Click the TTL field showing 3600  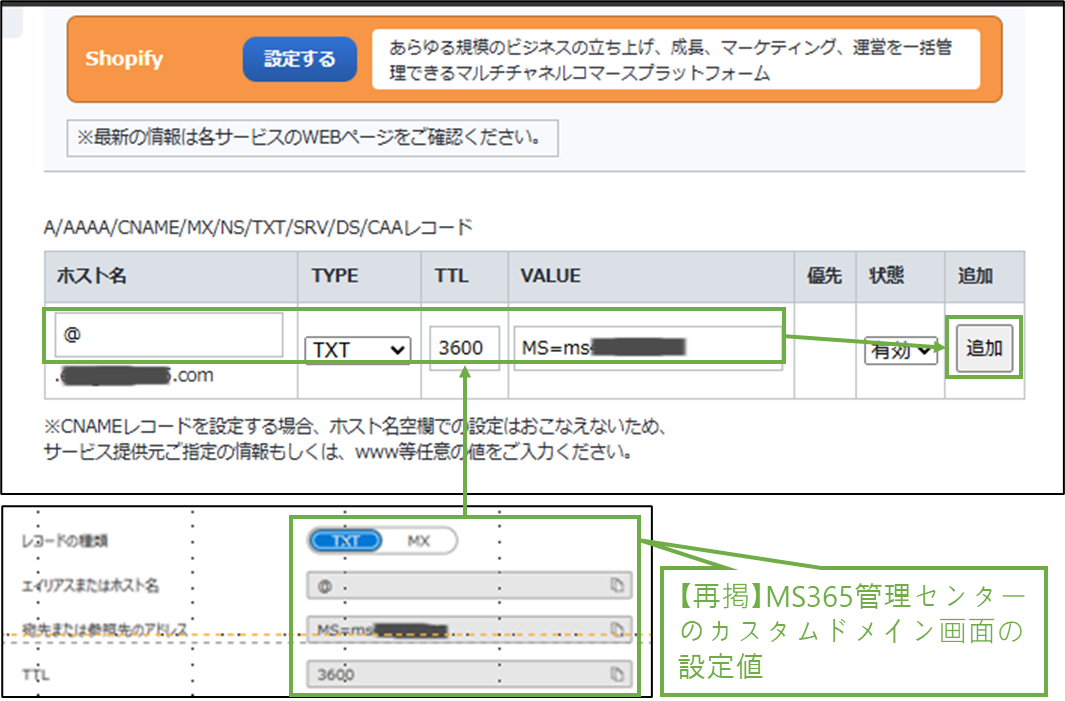[x=465, y=348]
